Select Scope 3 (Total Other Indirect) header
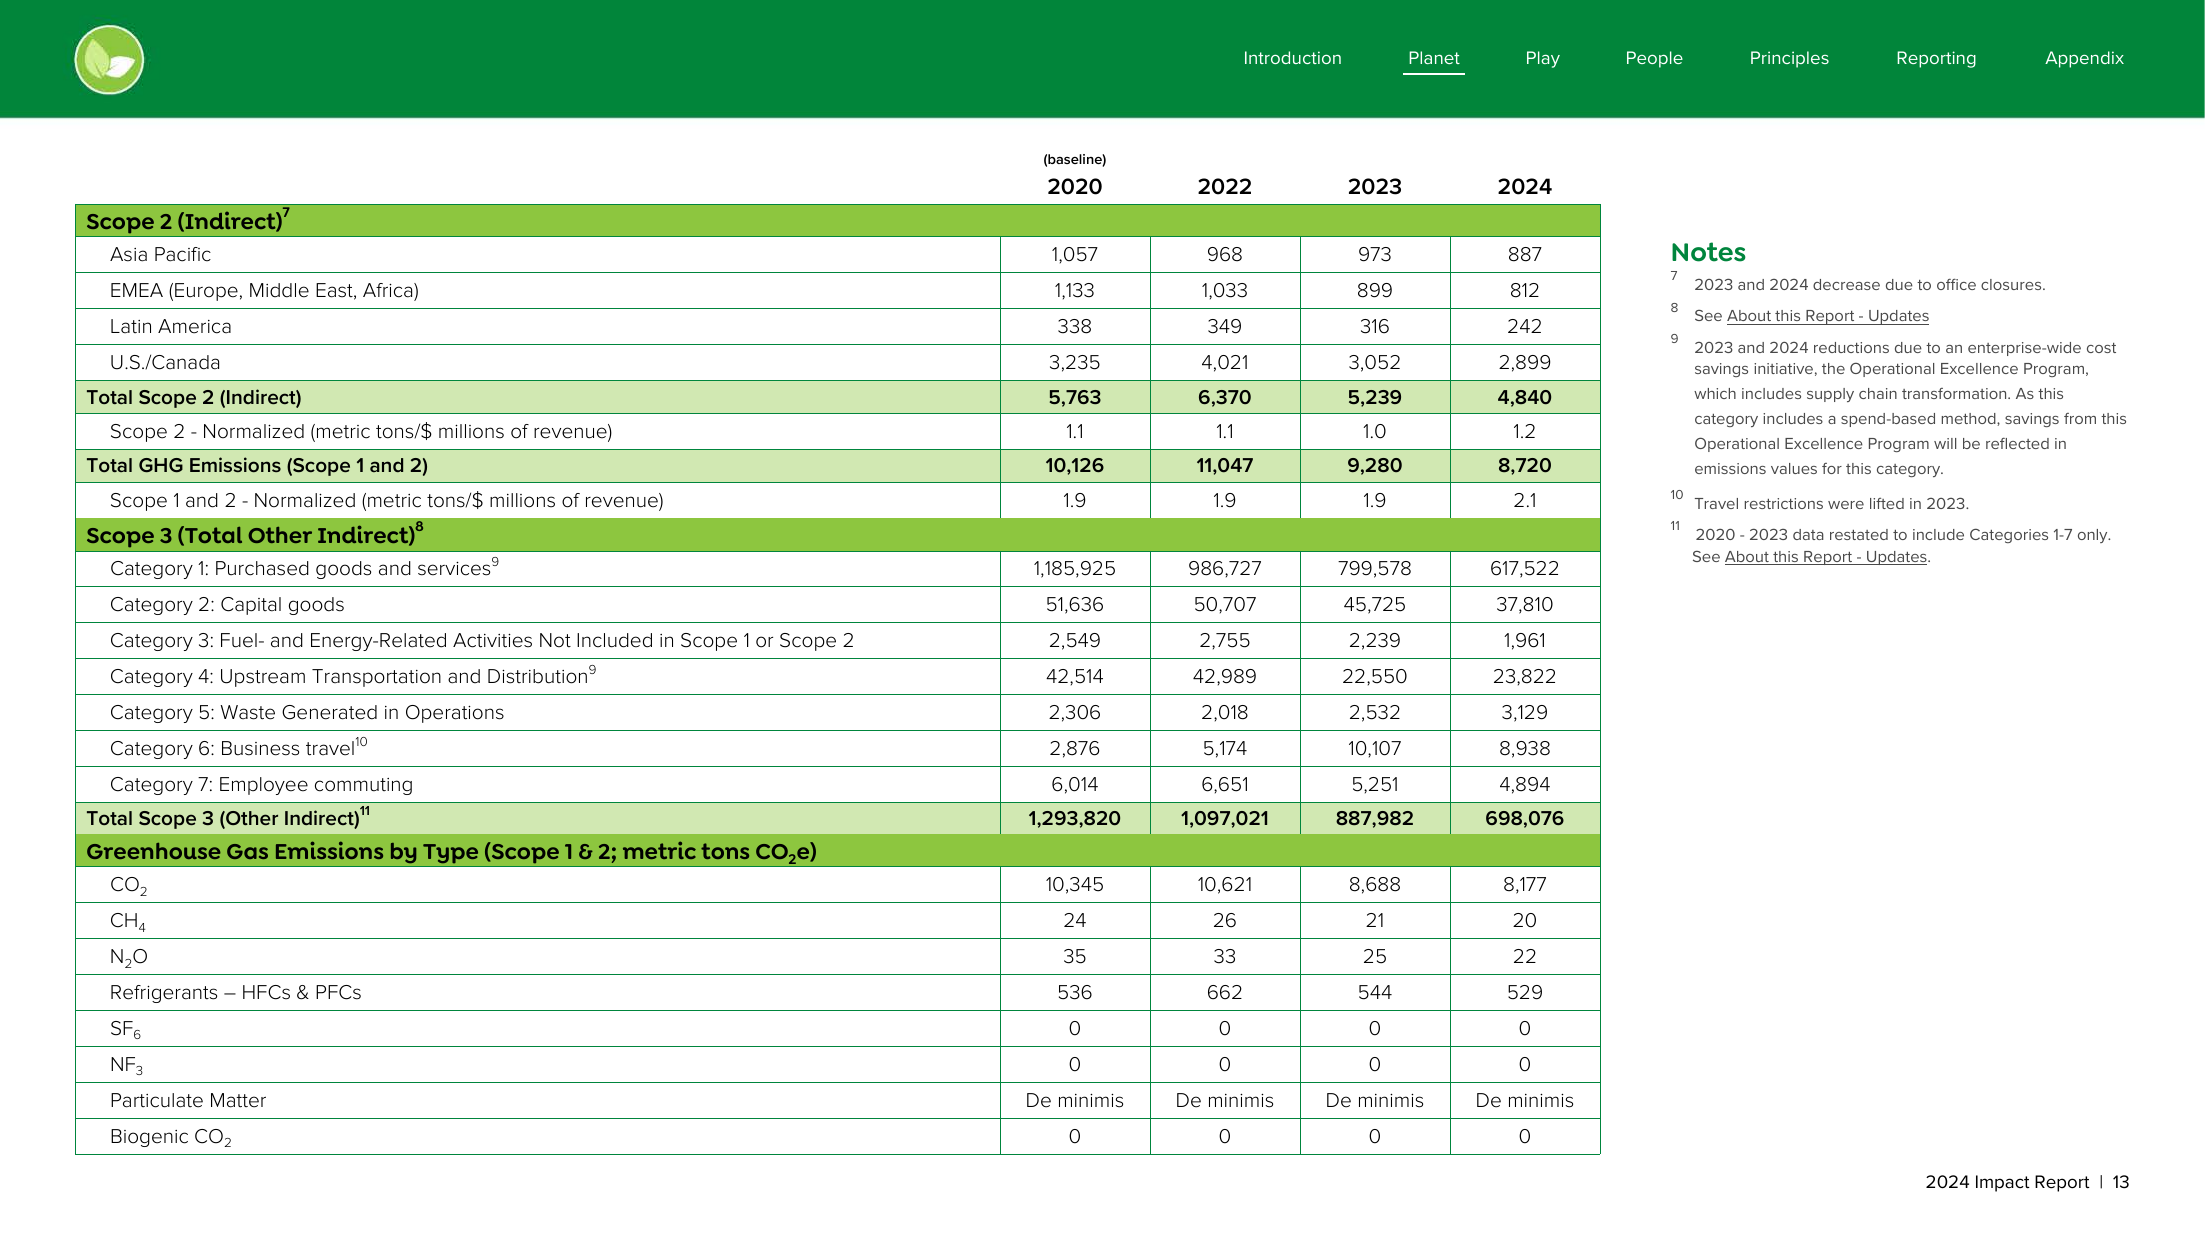Viewport: 2205px width, 1241px height. tap(837, 535)
